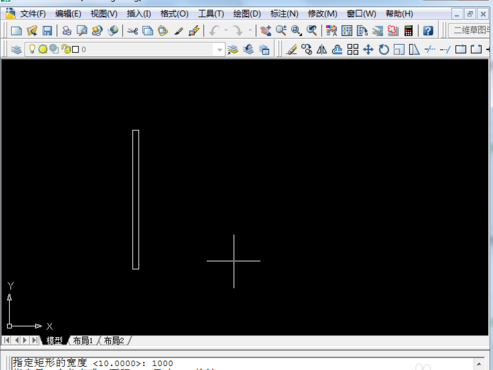Open the 视图(V) menu
Viewport: 493px width, 370px height.
[x=104, y=14]
